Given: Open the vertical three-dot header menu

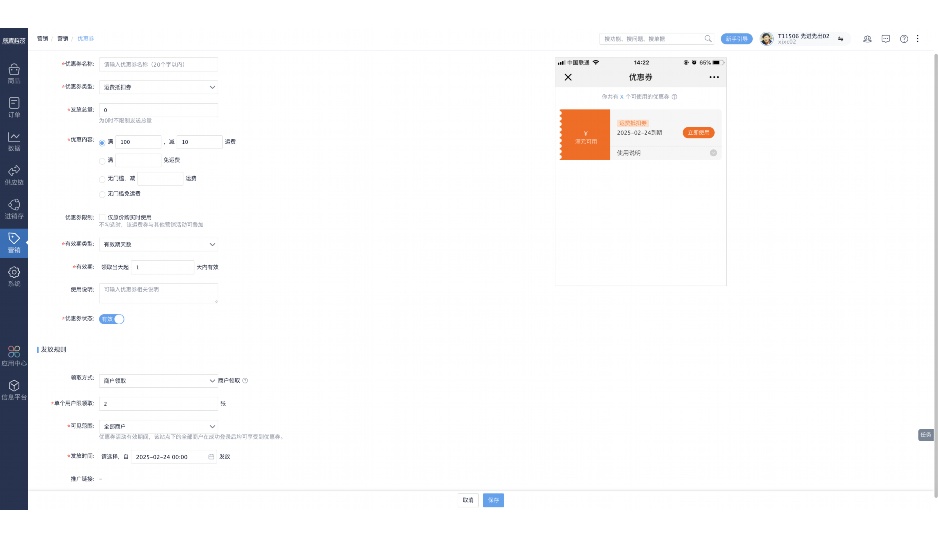Looking at the screenshot, I should pos(918,39).
